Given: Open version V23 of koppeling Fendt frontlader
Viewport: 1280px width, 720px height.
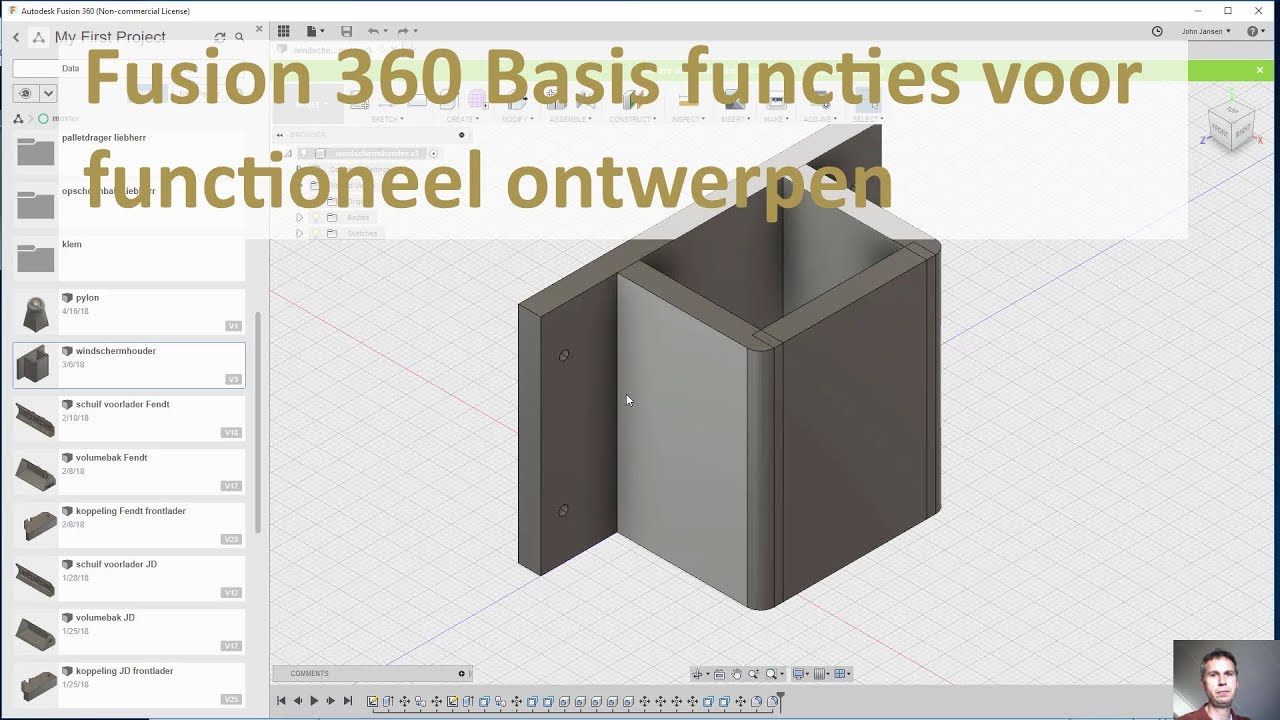Looking at the screenshot, I should [231, 539].
